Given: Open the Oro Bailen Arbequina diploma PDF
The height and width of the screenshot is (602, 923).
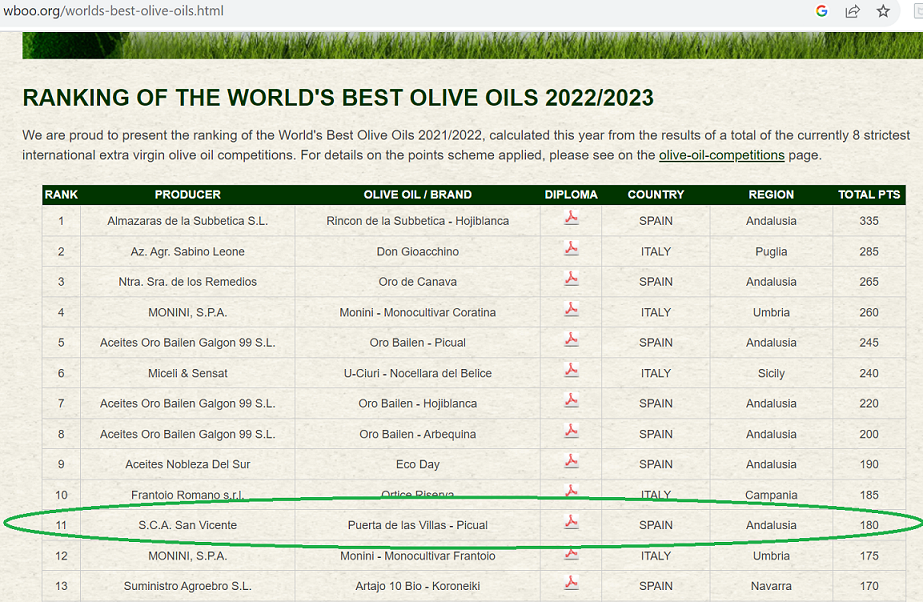Looking at the screenshot, I should [571, 431].
